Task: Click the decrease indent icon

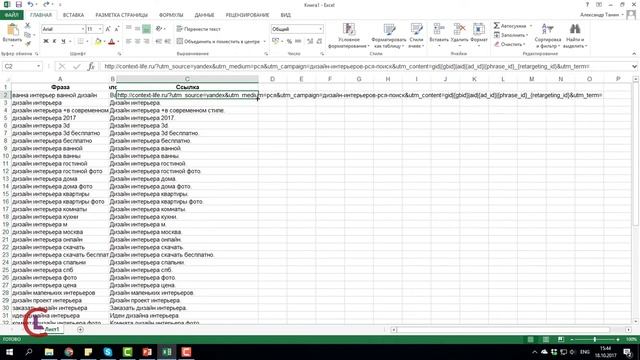Action: (x=158, y=41)
